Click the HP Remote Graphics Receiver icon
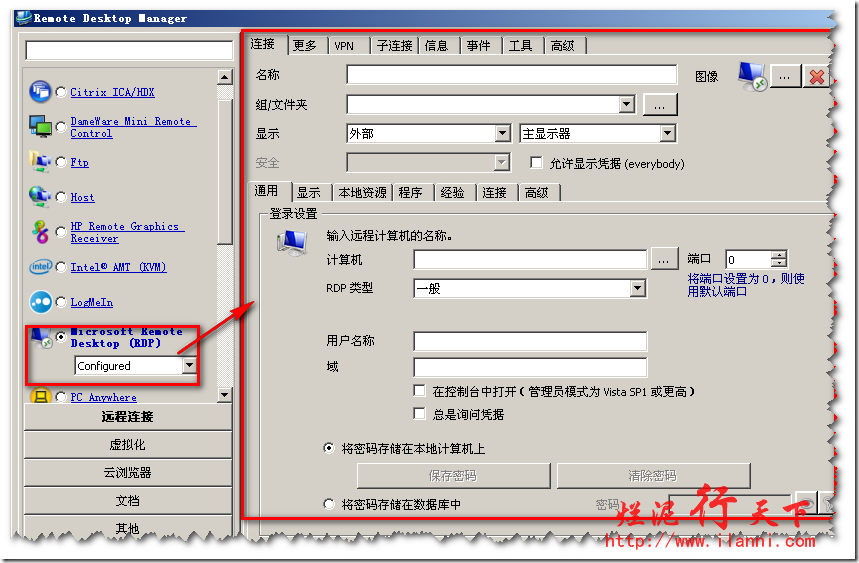859x563 pixels. [40, 232]
